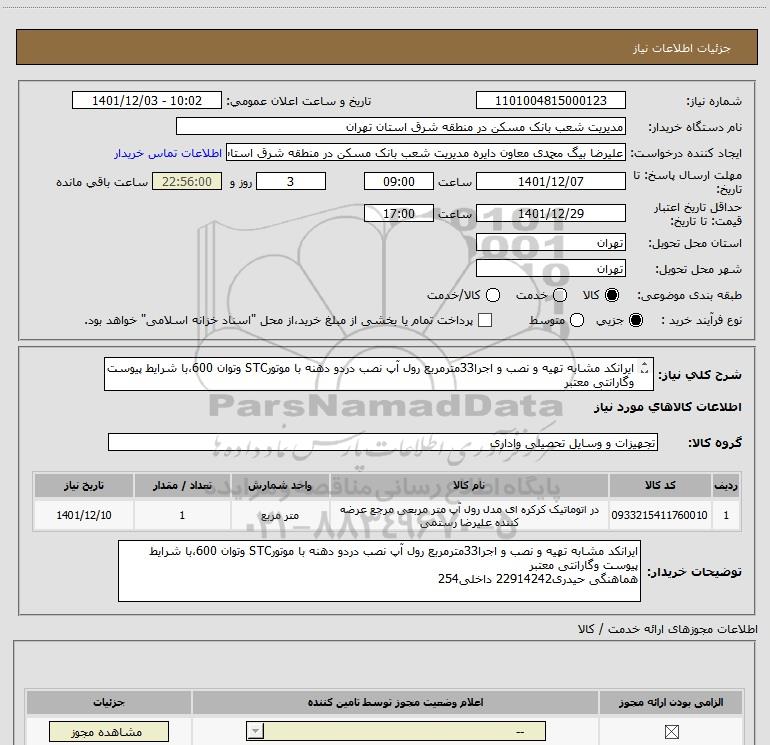The image size is (770, 745).
Task: Click the response deadline date 1401/12/07
Action: [x=550, y=181]
